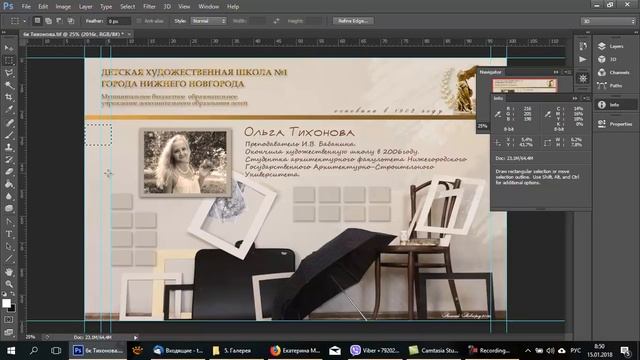The image size is (640, 360).
Task: Open the Image menu
Action: pyautogui.click(x=63, y=7)
